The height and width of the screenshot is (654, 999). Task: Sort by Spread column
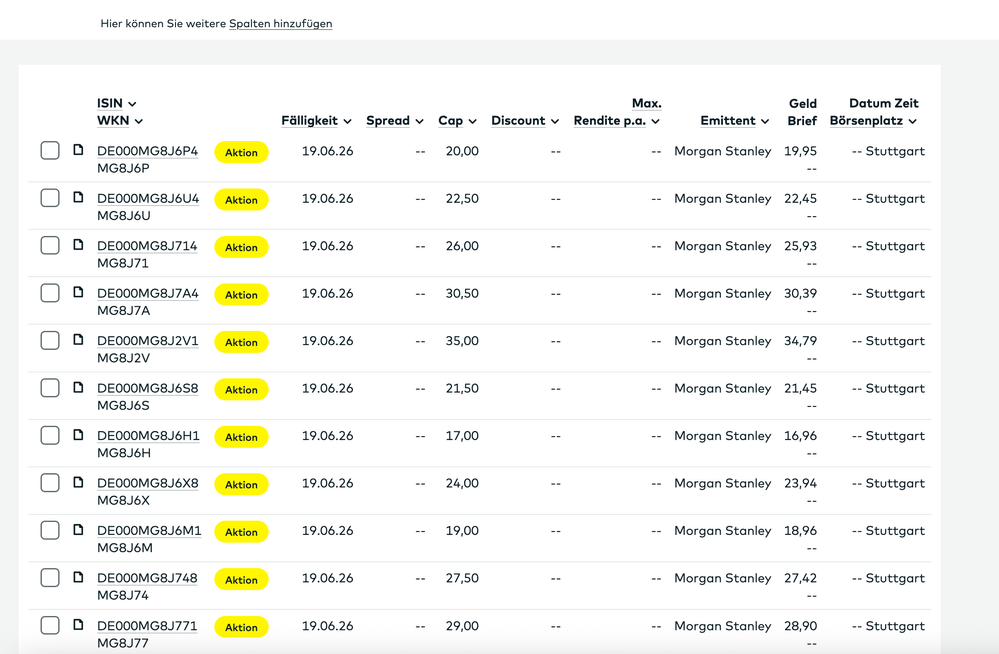[x=395, y=120]
